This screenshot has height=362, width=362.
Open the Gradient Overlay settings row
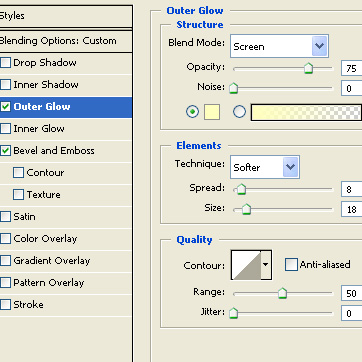pos(66,261)
